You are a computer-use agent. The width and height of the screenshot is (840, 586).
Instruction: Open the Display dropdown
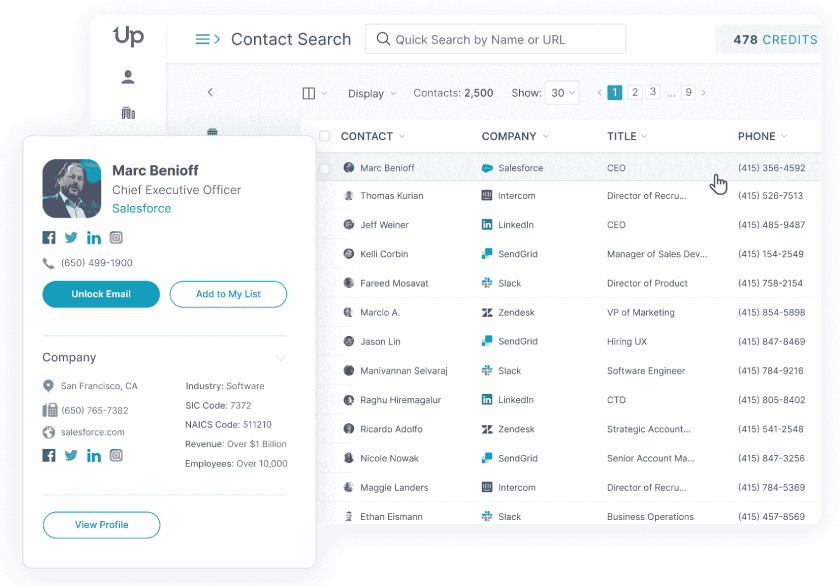(372, 93)
